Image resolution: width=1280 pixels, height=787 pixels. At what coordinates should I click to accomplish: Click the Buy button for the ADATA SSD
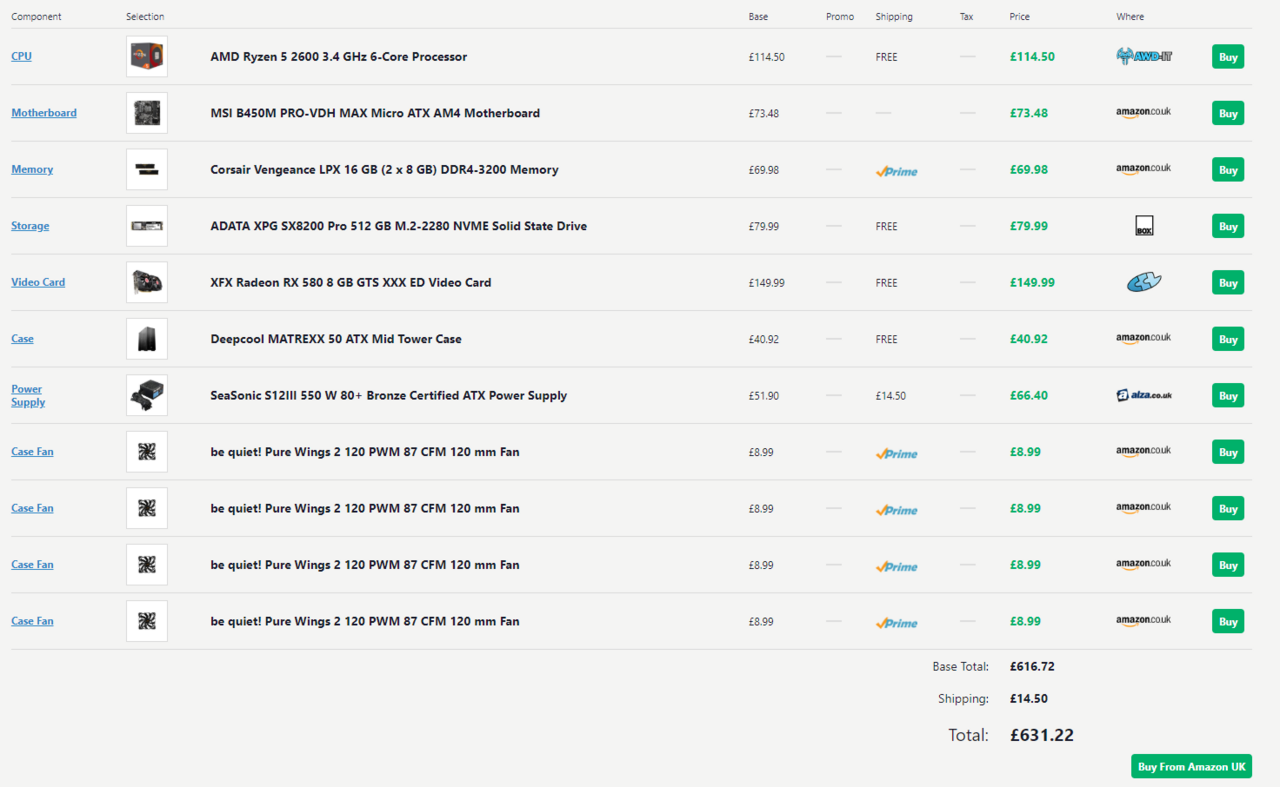pos(1228,226)
